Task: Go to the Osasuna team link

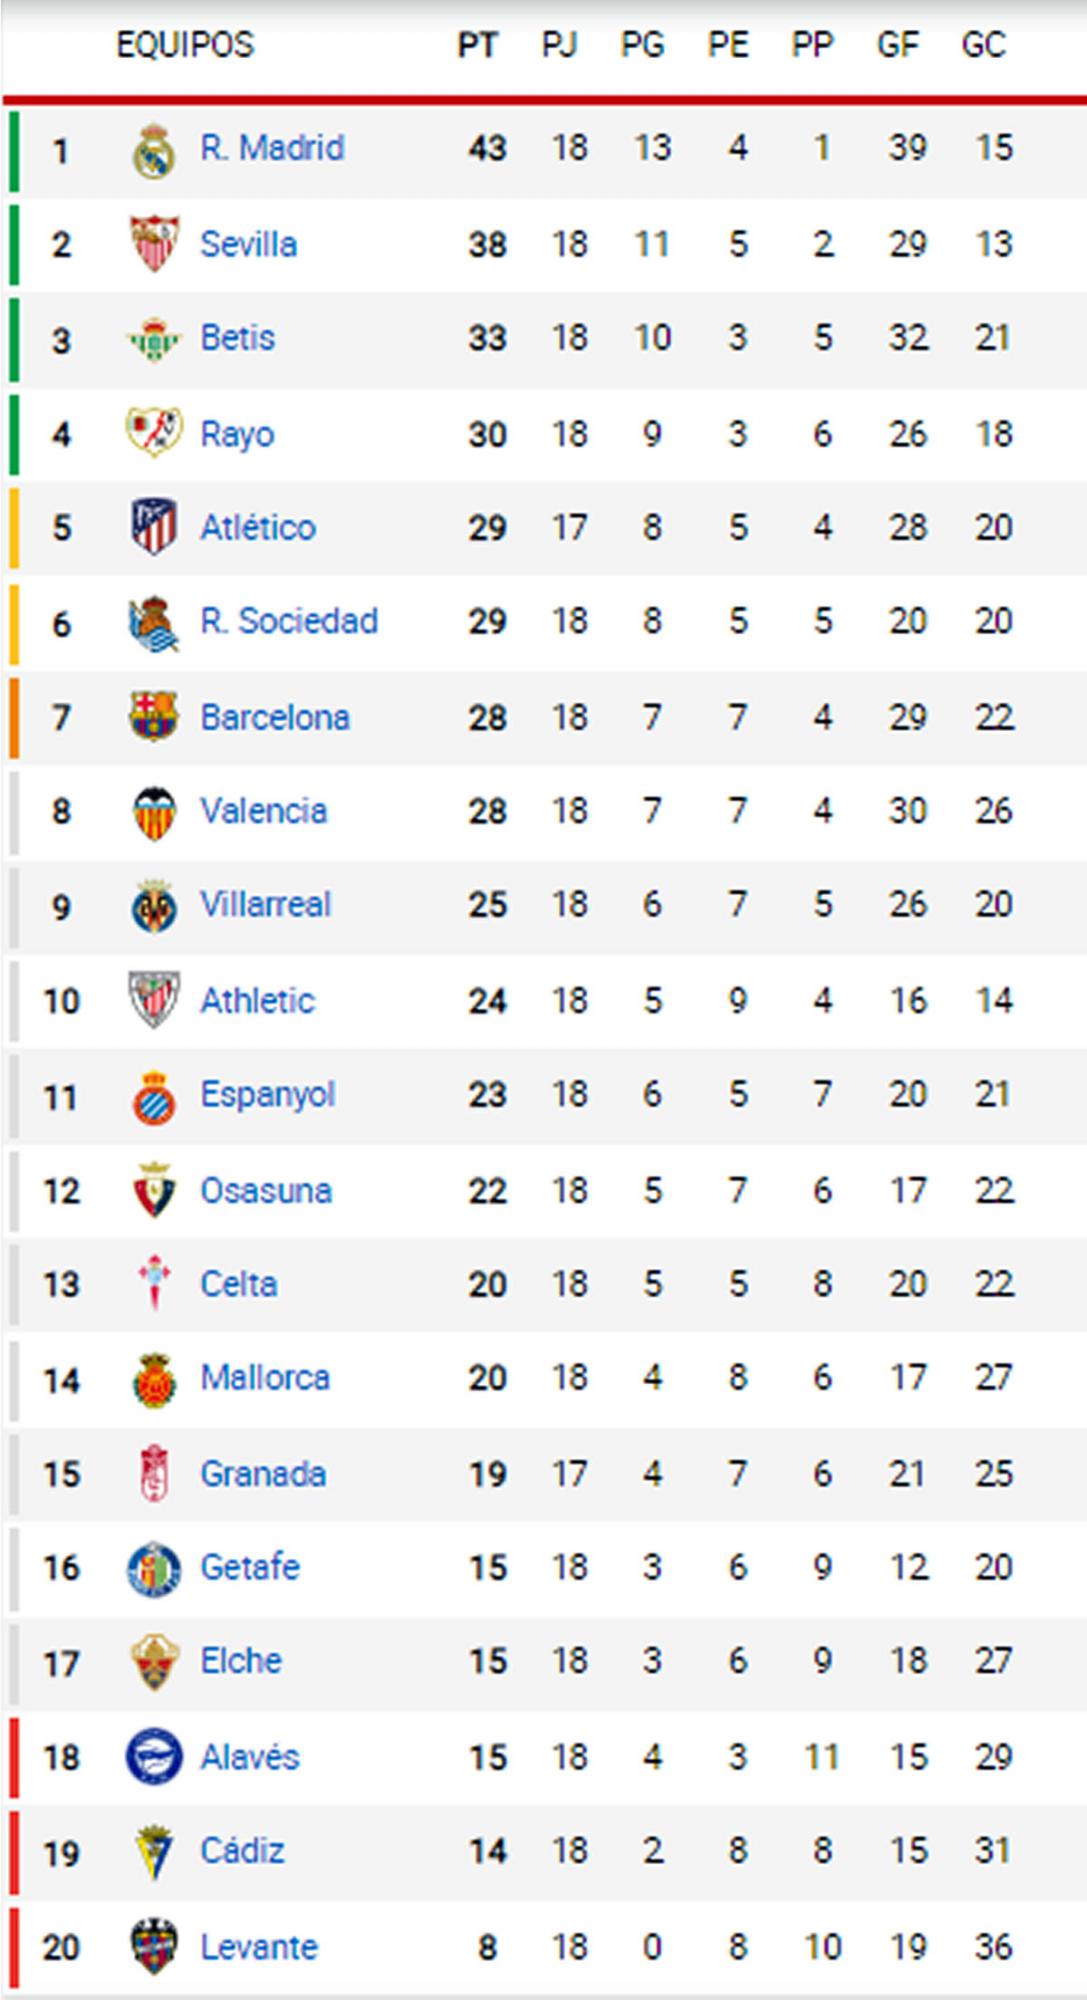Action: coord(265,1190)
